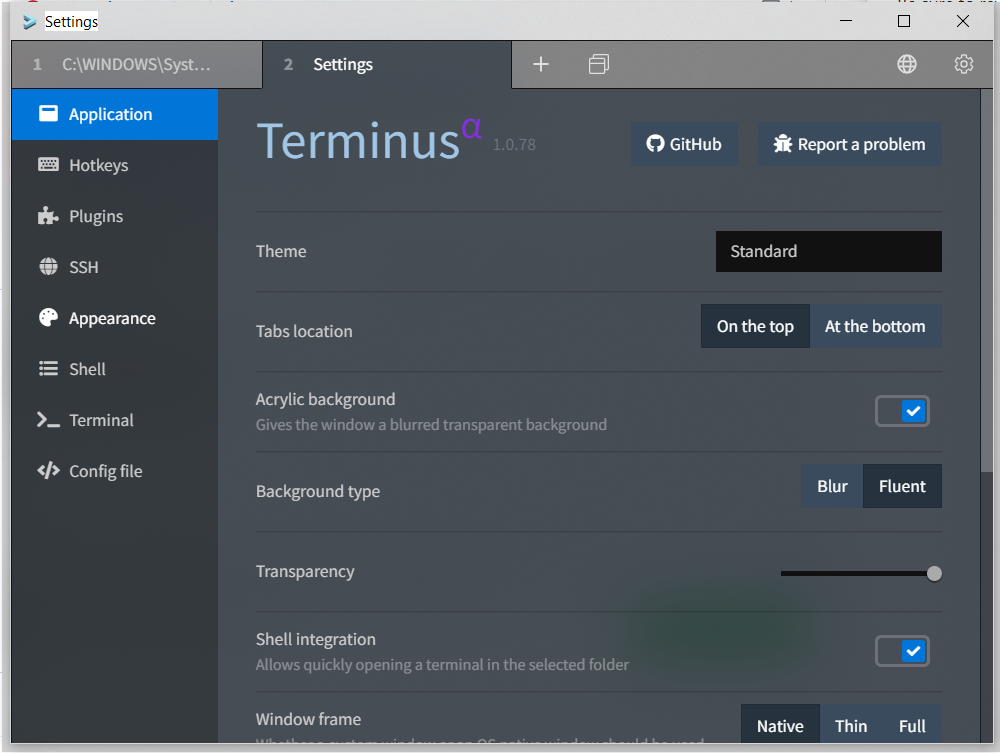Select Full window frame
1000x753 pixels.
pyautogui.click(x=912, y=726)
